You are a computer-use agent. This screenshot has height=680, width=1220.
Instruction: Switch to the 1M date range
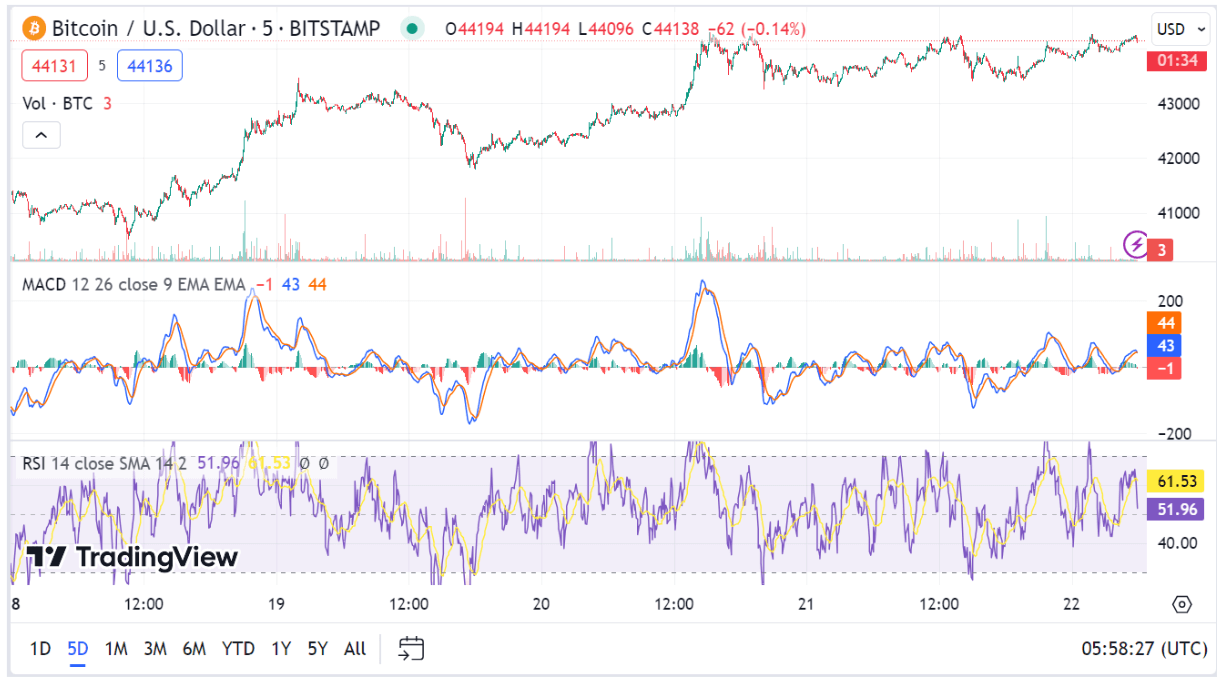click(116, 648)
